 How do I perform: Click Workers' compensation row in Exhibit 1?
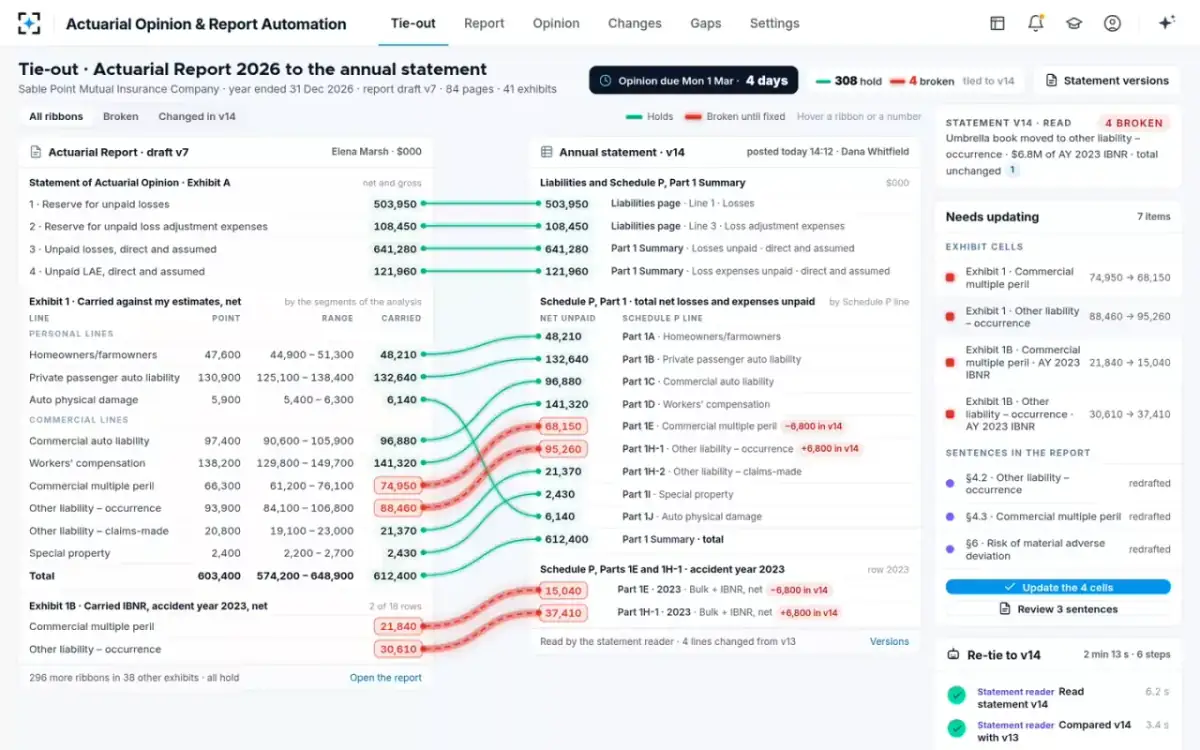(x=225, y=463)
